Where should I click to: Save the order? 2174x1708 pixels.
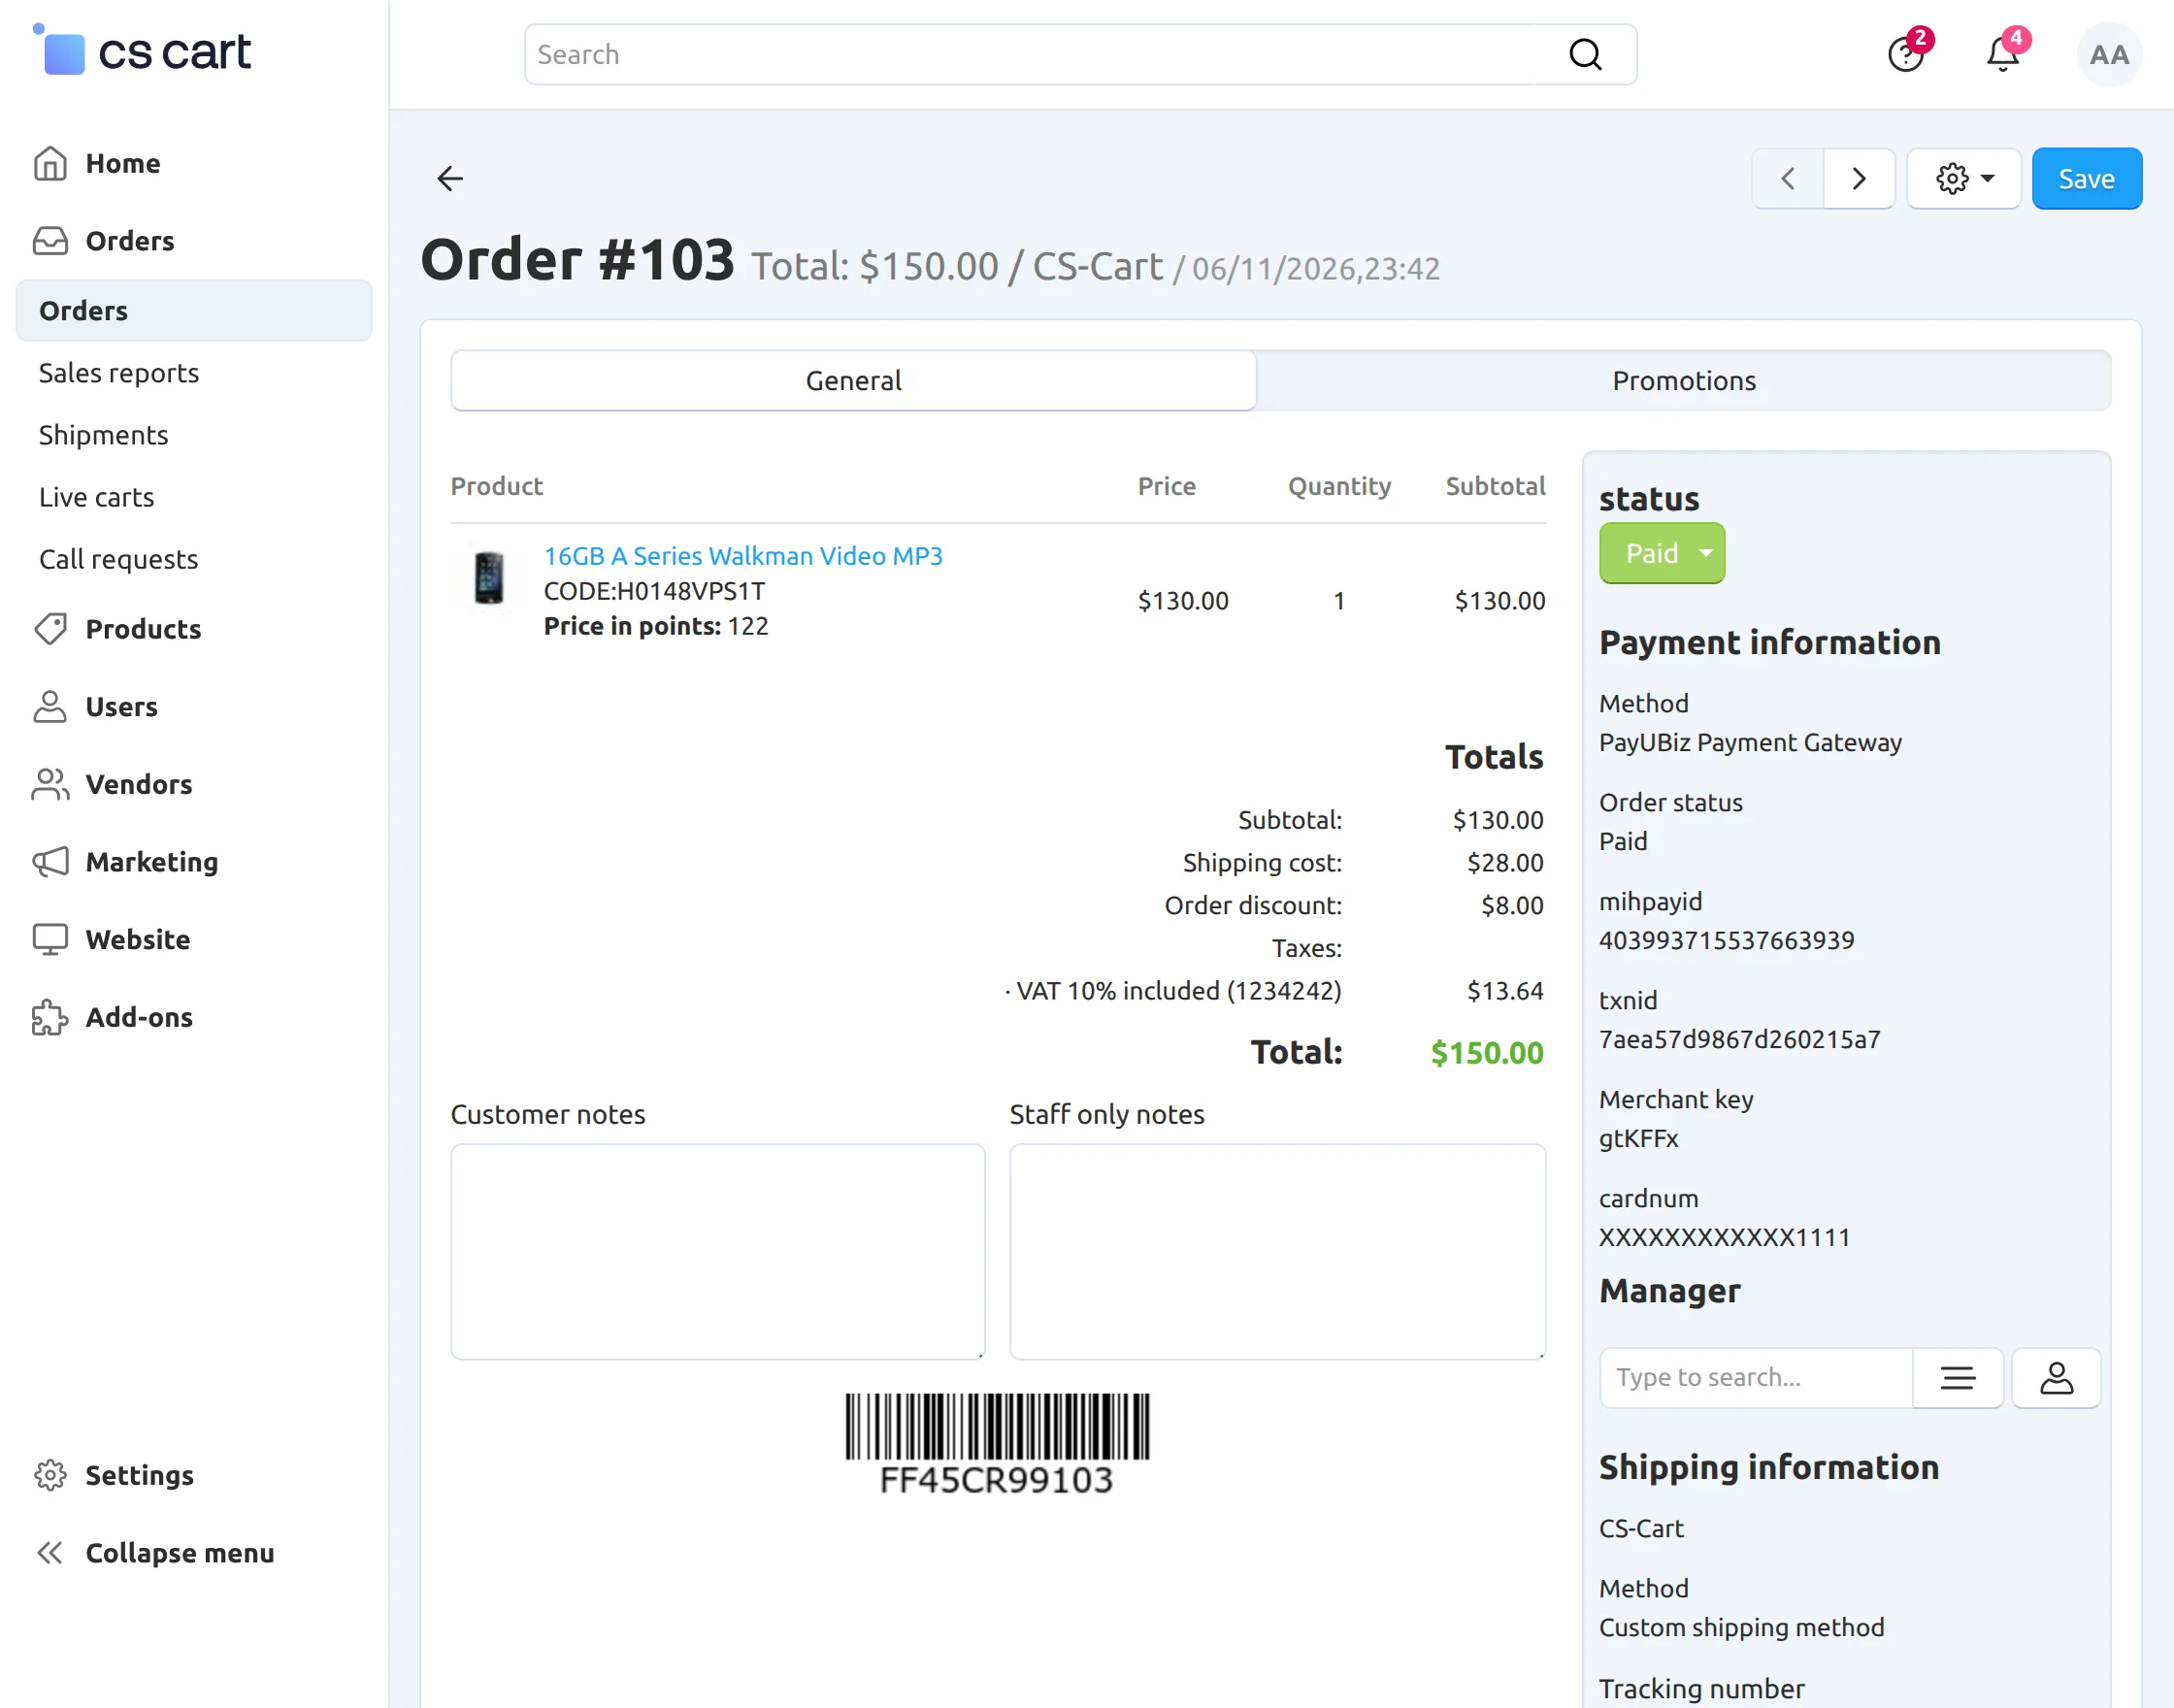[2087, 179]
